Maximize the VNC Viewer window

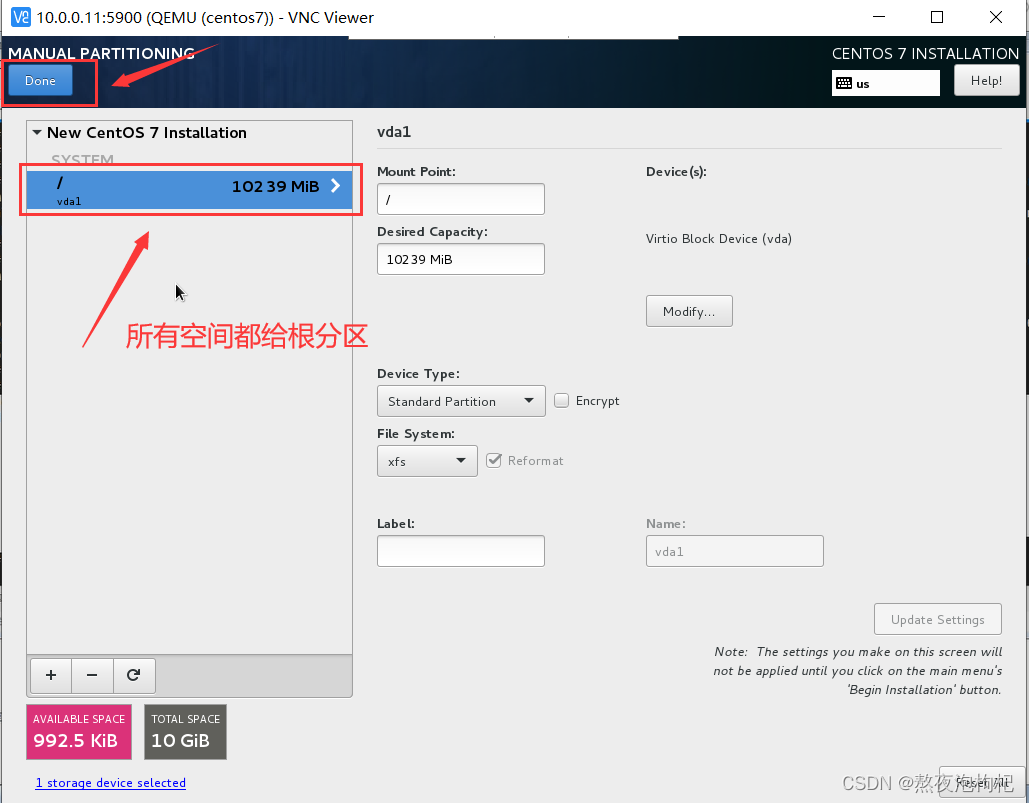tap(937, 17)
